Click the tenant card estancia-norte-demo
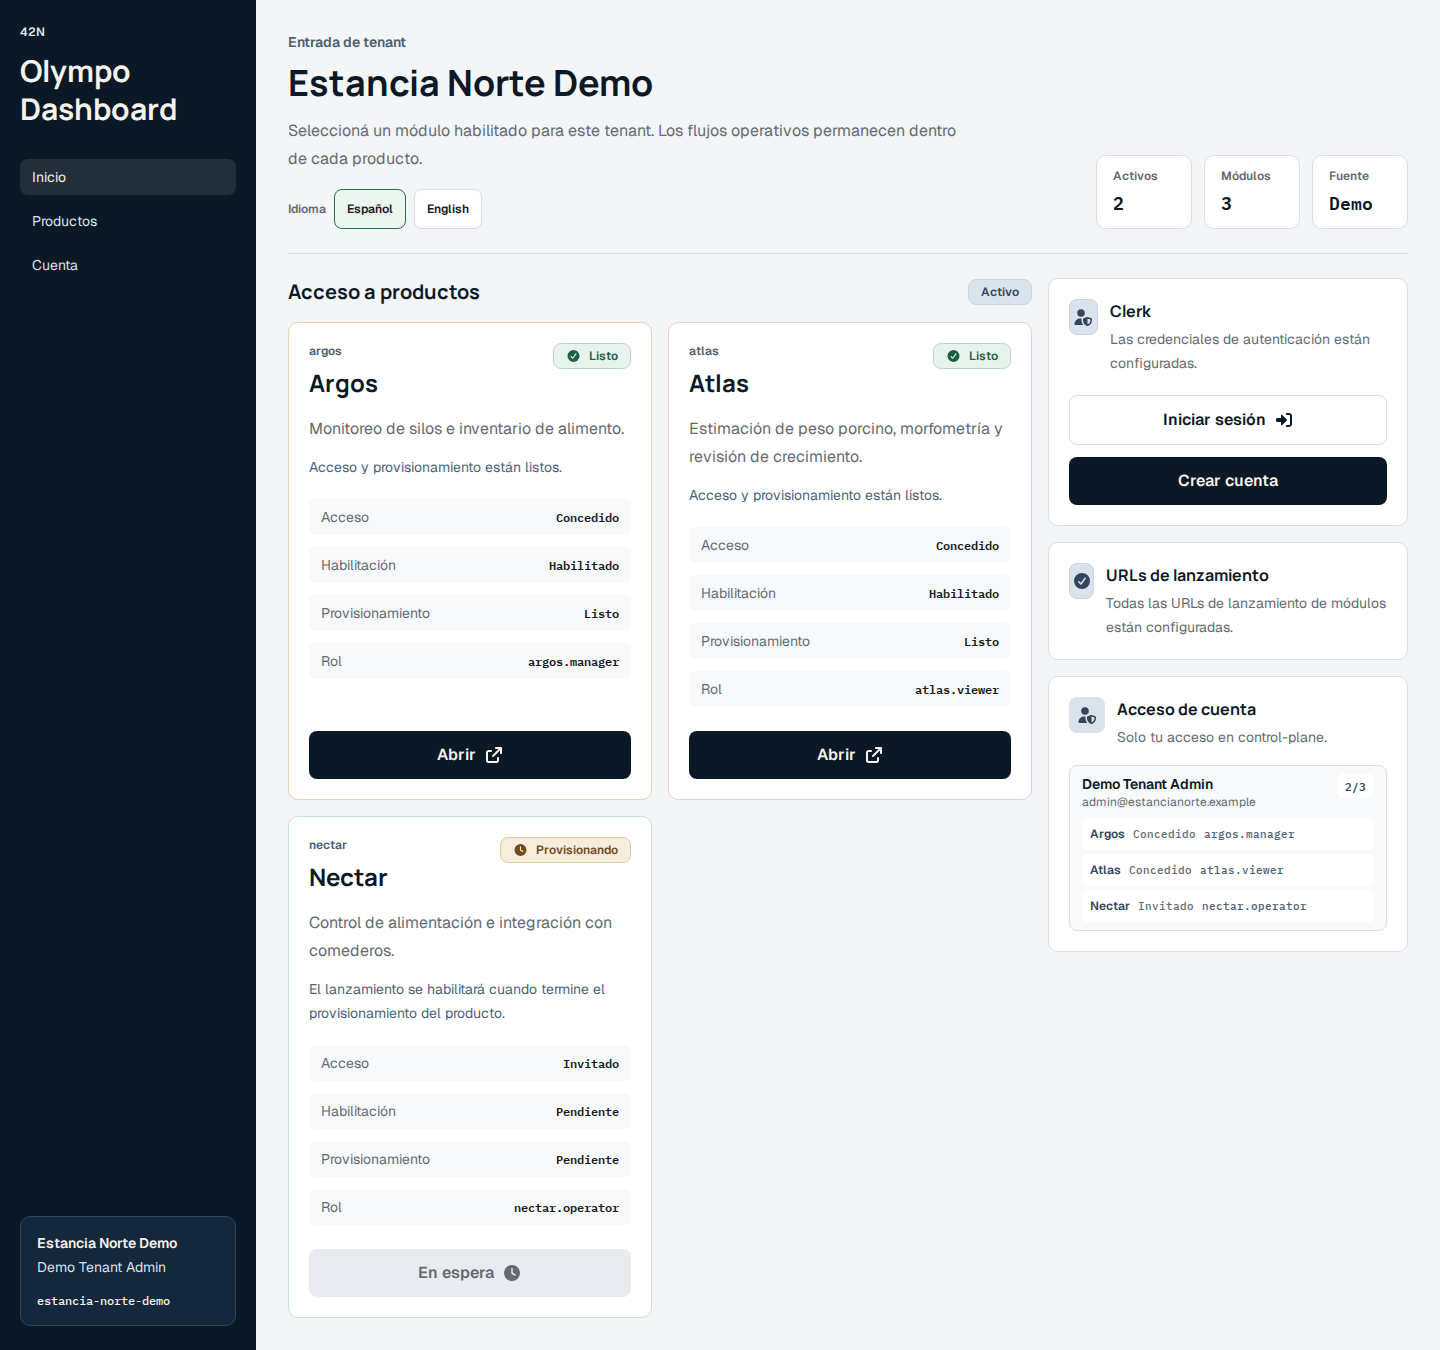Image resolution: width=1440 pixels, height=1350 pixels. tap(128, 1271)
